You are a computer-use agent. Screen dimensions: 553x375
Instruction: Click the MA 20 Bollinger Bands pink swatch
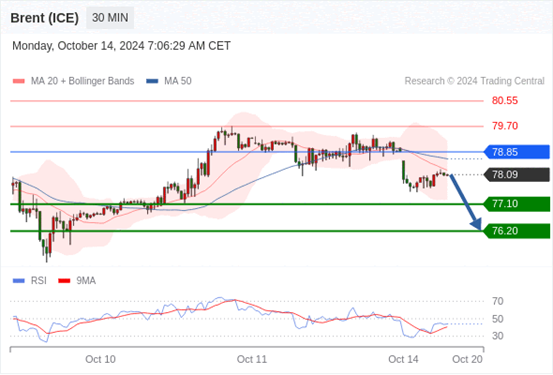(19, 81)
